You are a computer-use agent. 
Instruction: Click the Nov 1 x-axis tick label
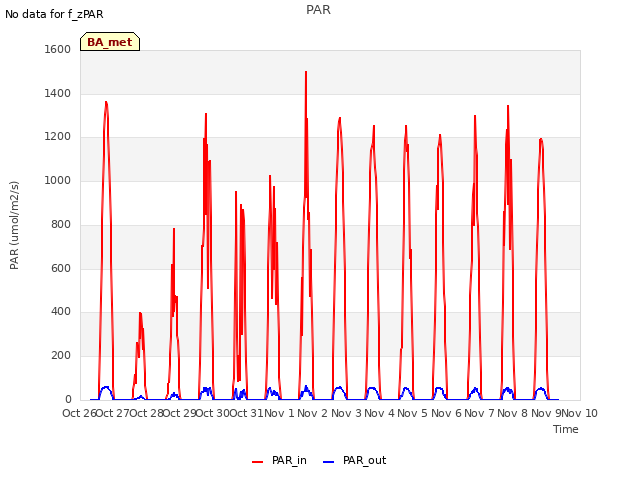click(279, 413)
